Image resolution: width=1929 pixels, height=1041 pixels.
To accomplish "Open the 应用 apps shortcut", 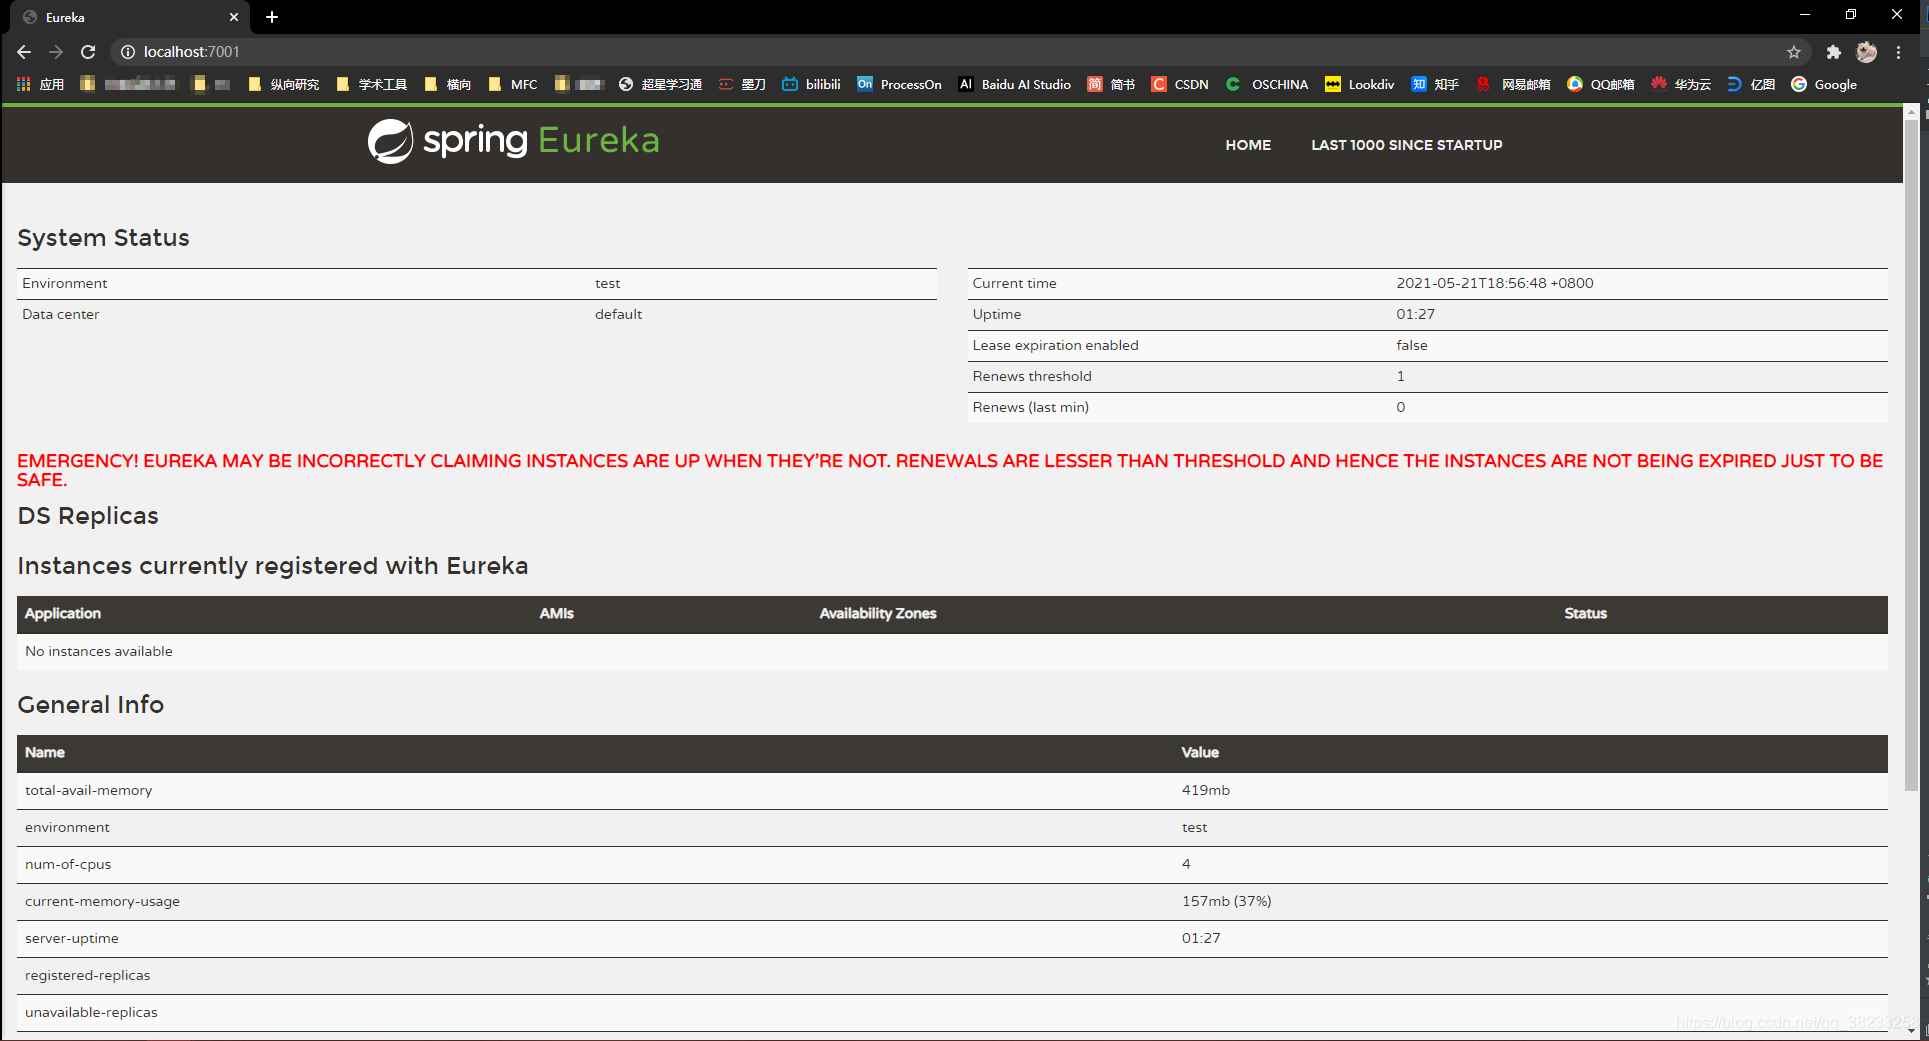I will [41, 84].
